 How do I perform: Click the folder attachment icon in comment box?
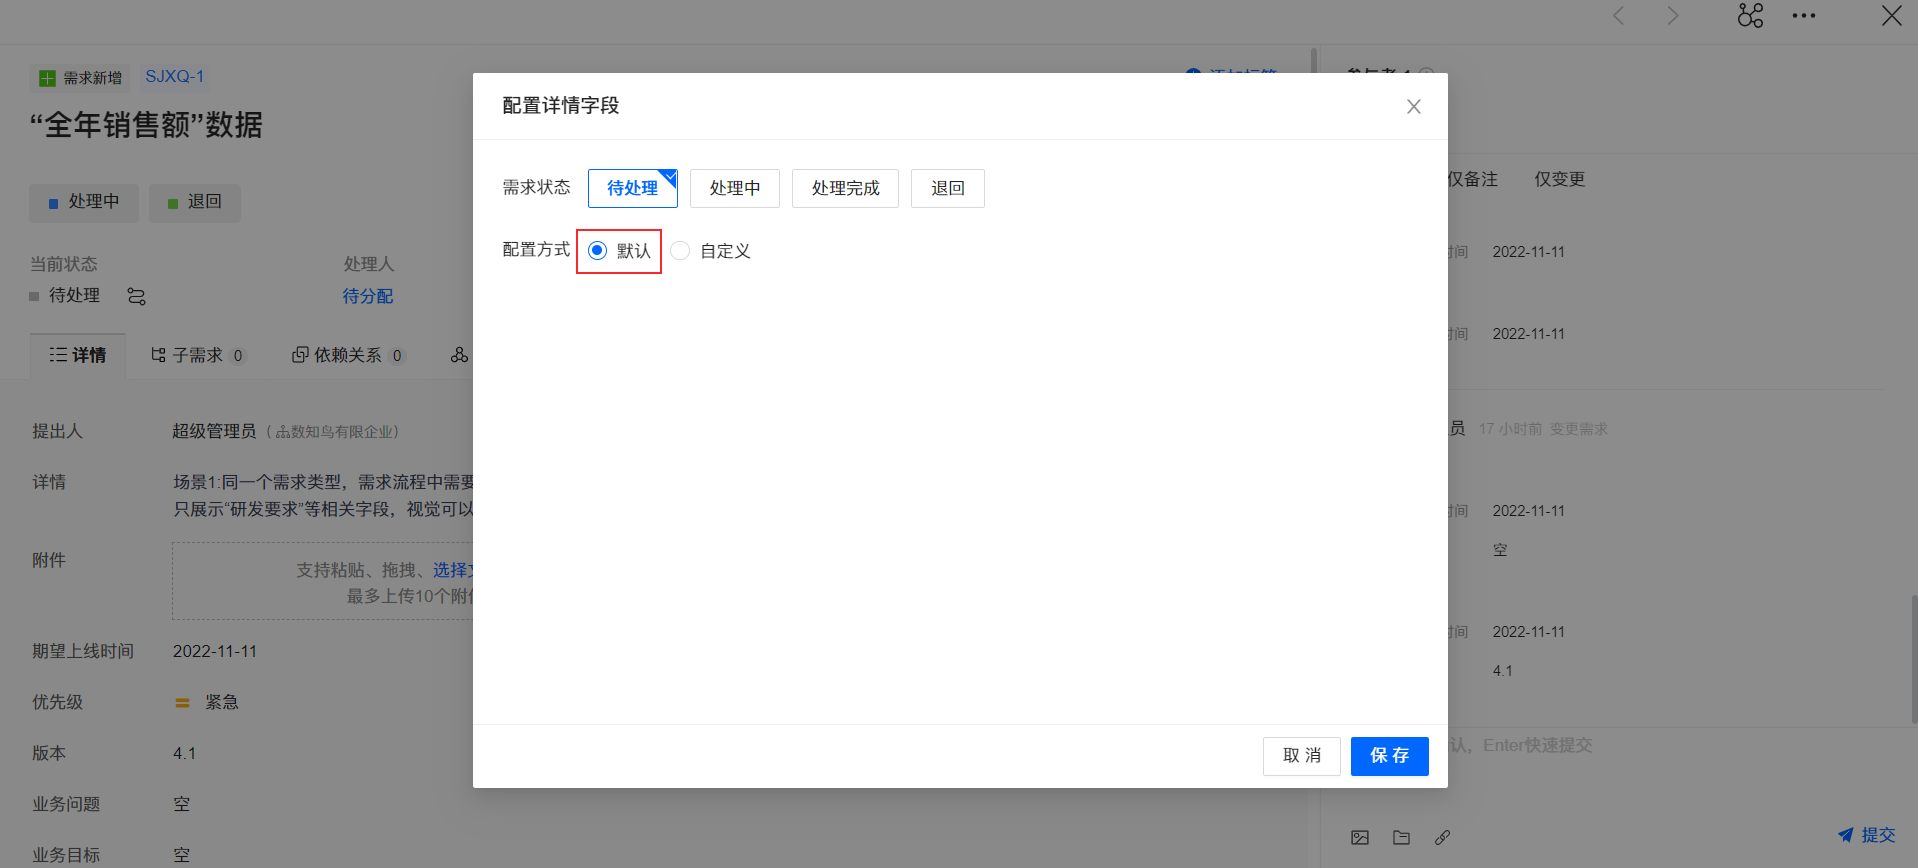pyautogui.click(x=1401, y=838)
